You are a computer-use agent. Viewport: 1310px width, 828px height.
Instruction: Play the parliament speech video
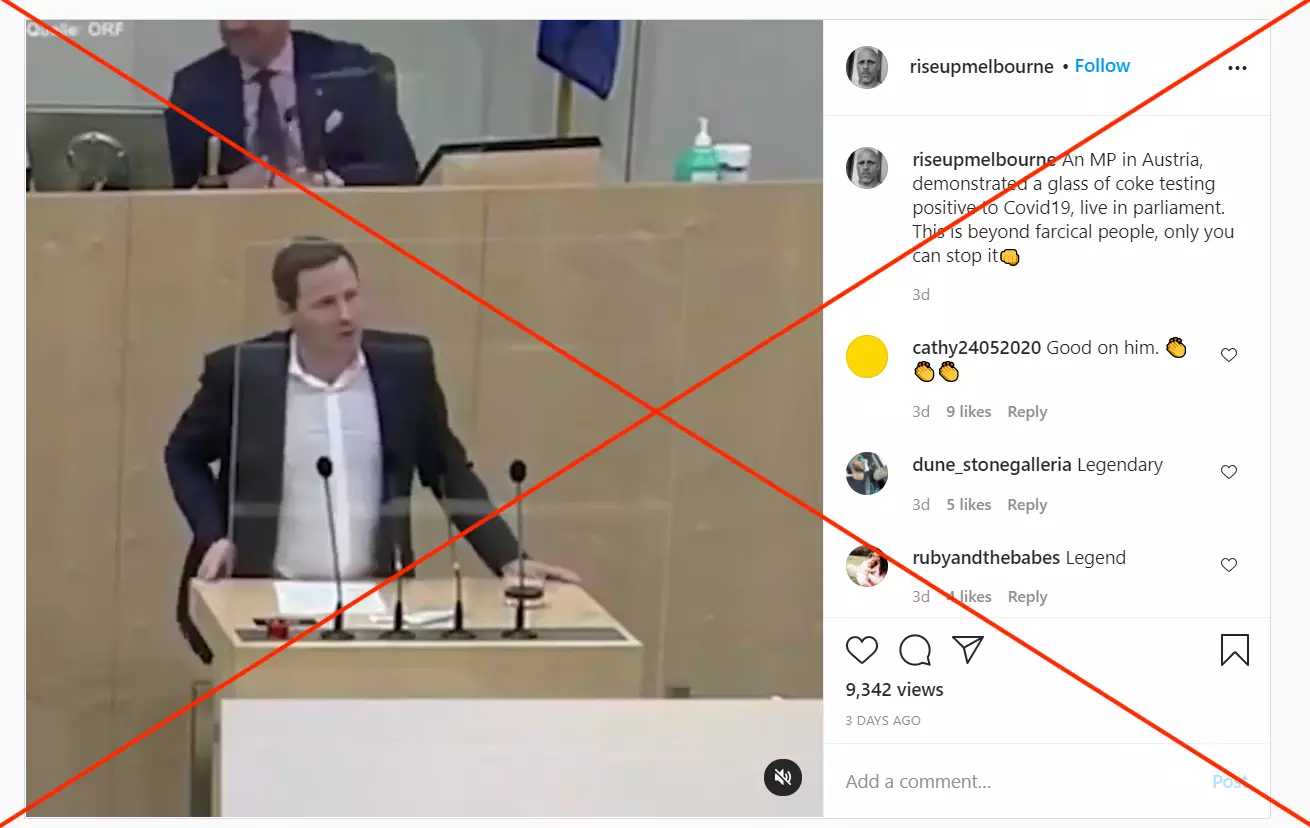tap(424, 418)
